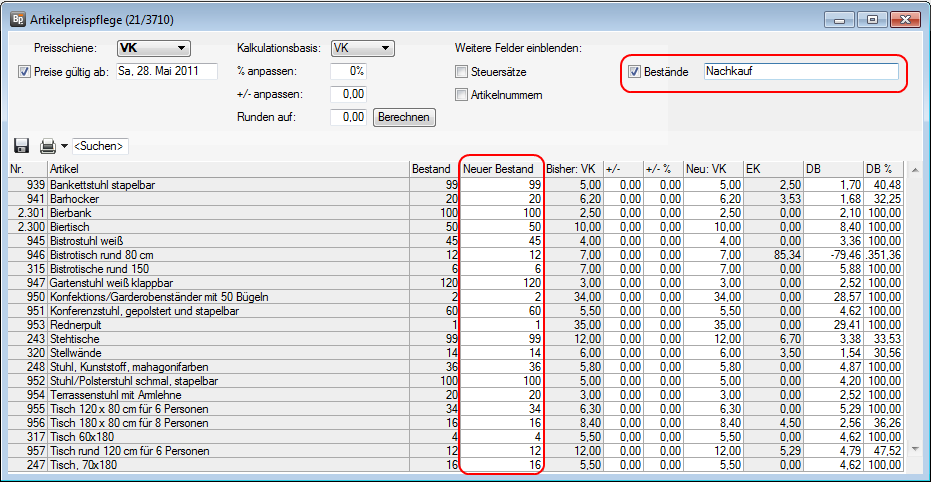Click the 'Neuer Bestand' column header

click(500, 169)
